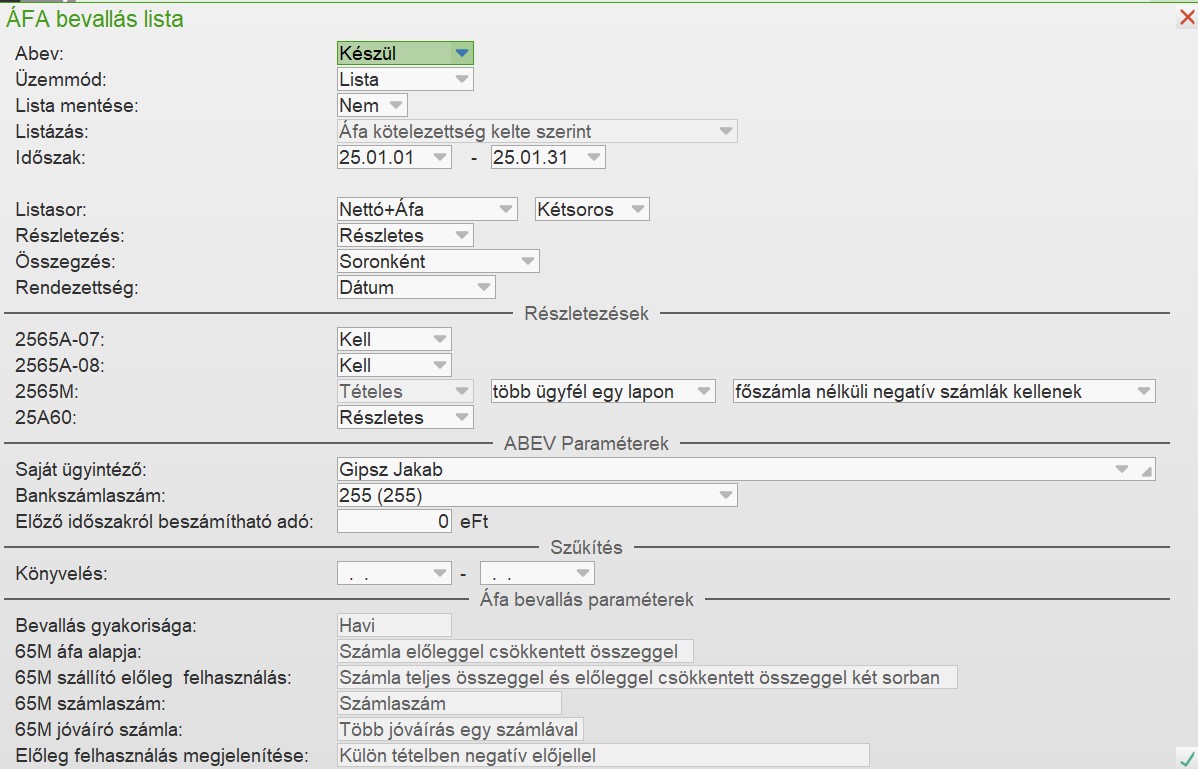Click the Bevallás gyakorisága Havi field
Screen dimensions: 1198x769
coord(394,625)
